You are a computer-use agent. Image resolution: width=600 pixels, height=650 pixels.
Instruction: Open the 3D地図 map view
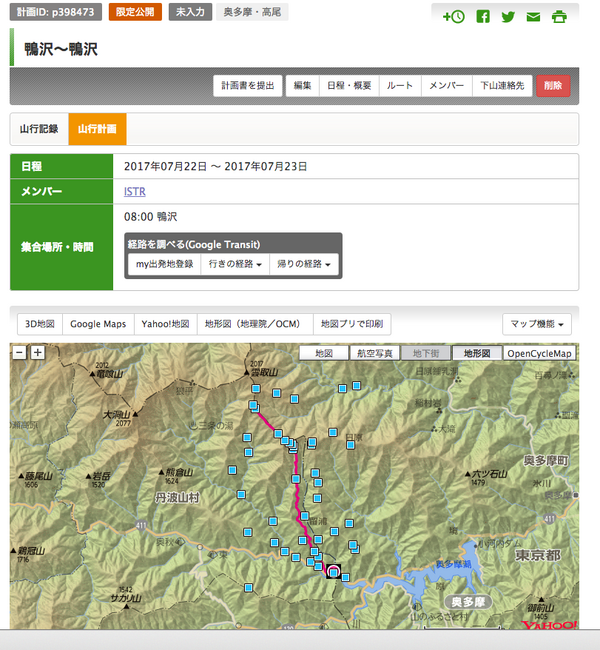point(40,324)
